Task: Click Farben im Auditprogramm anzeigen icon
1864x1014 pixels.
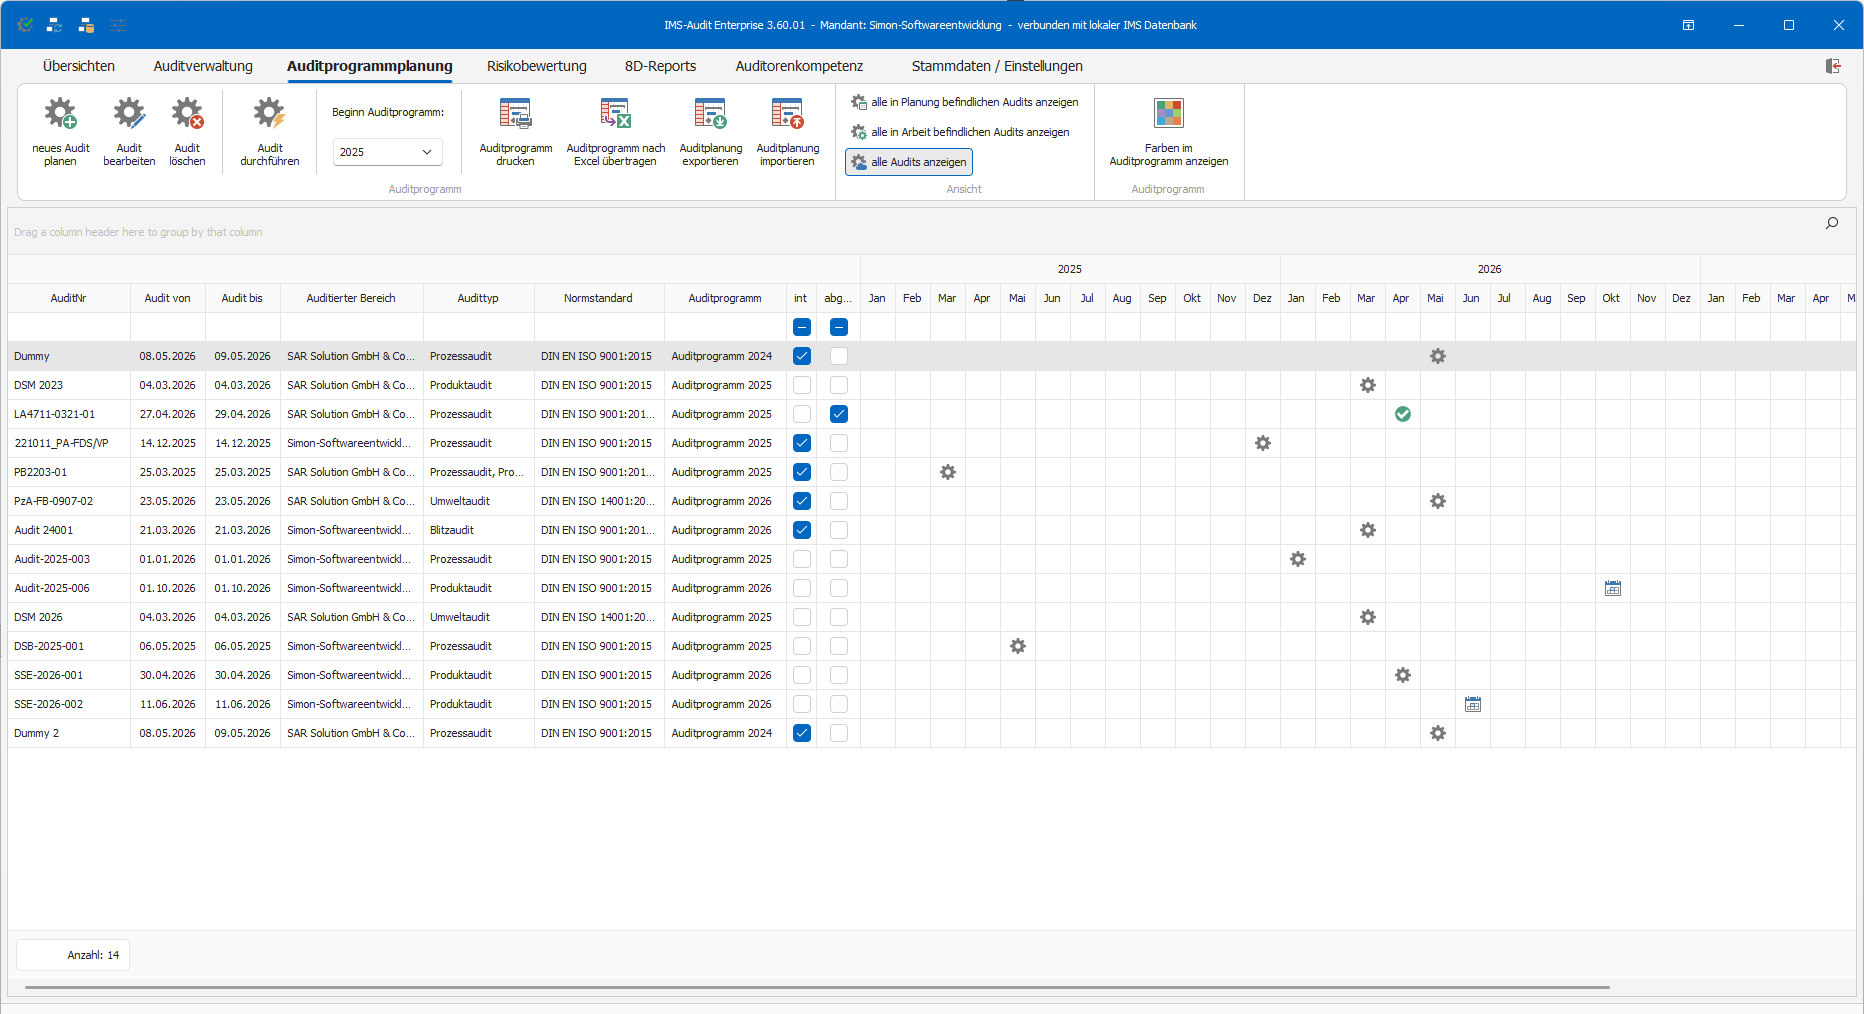Action: click(x=1169, y=113)
